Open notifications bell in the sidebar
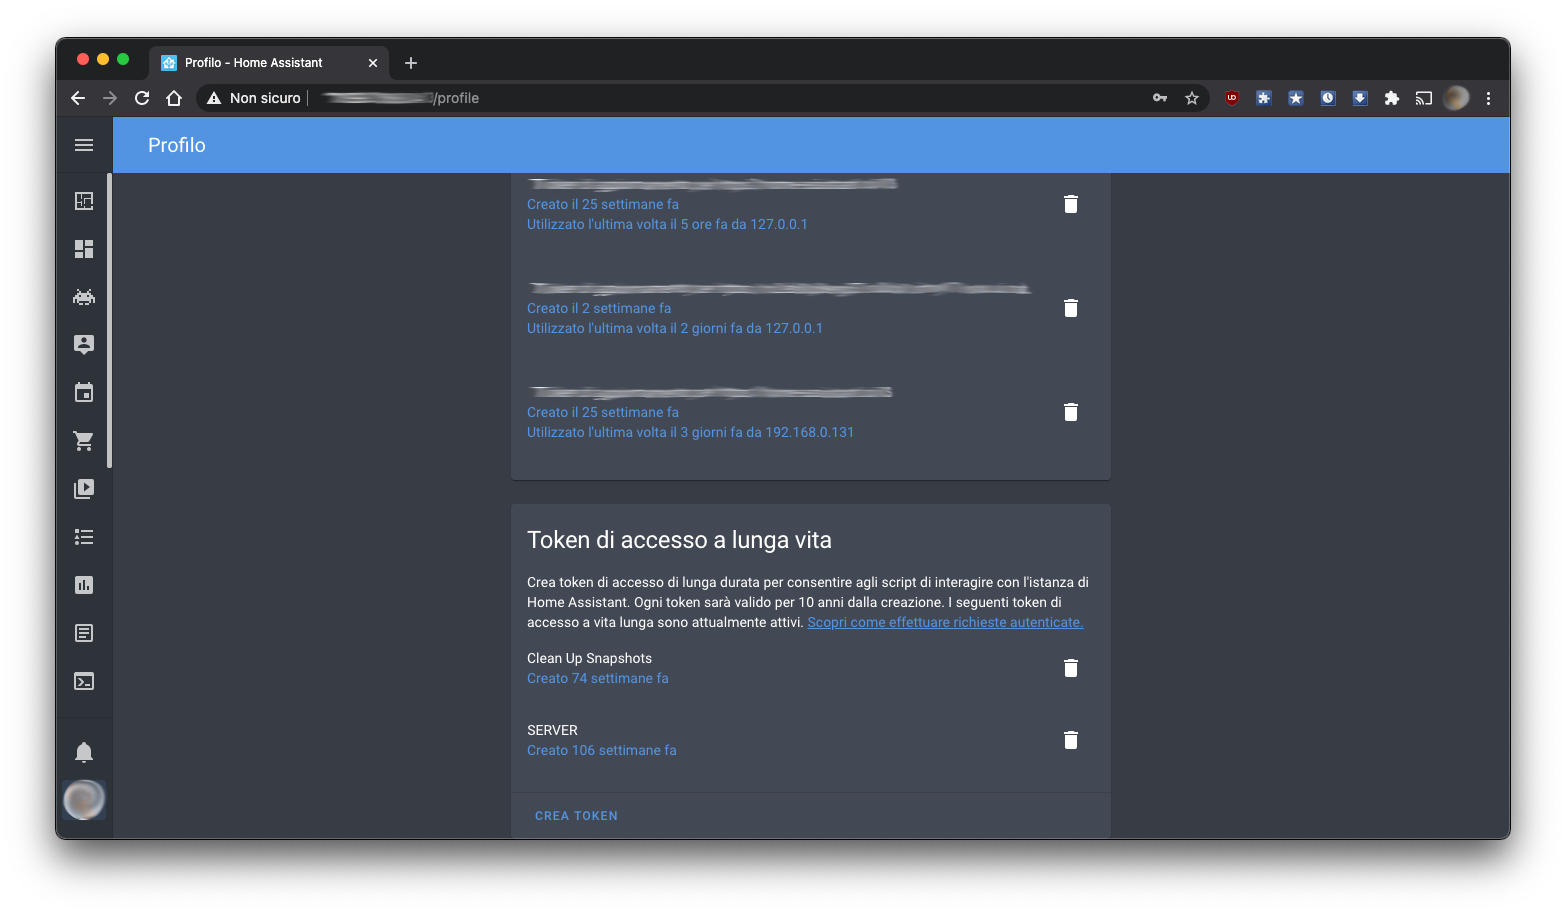Viewport: 1566px width, 913px height. coord(84,752)
